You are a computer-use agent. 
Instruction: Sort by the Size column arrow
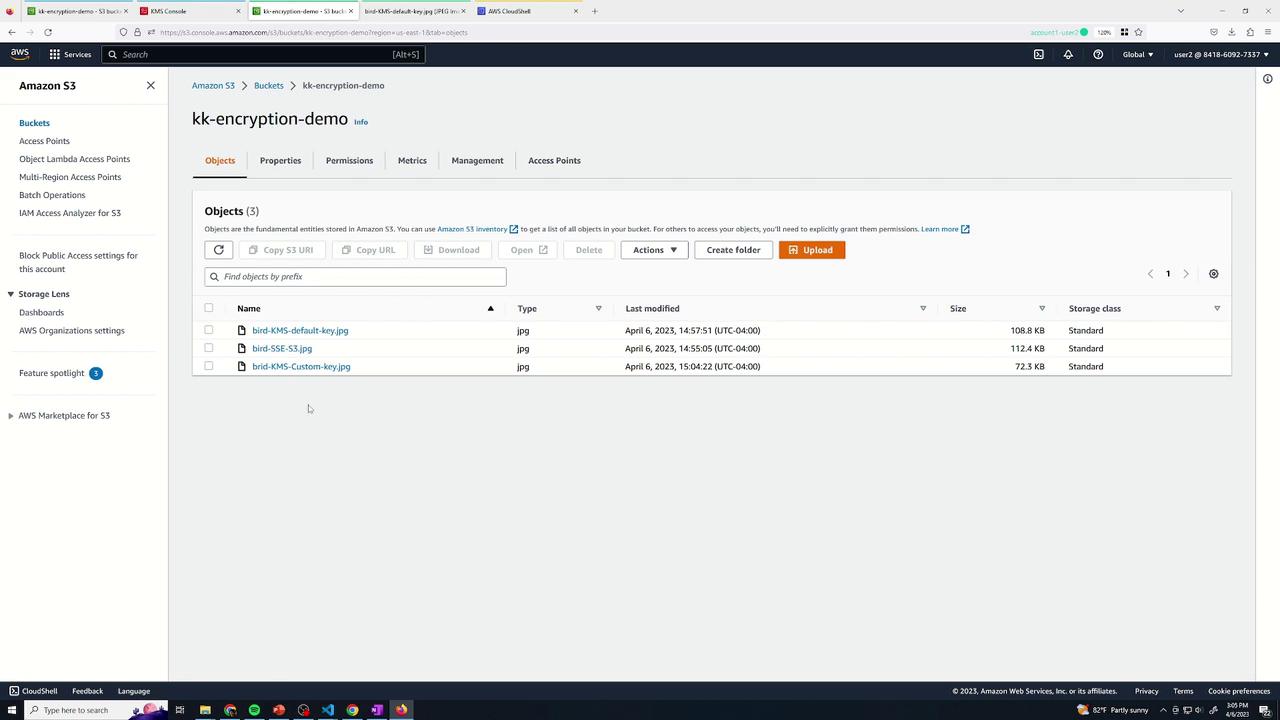pyautogui.click(x=1042, y=308)
